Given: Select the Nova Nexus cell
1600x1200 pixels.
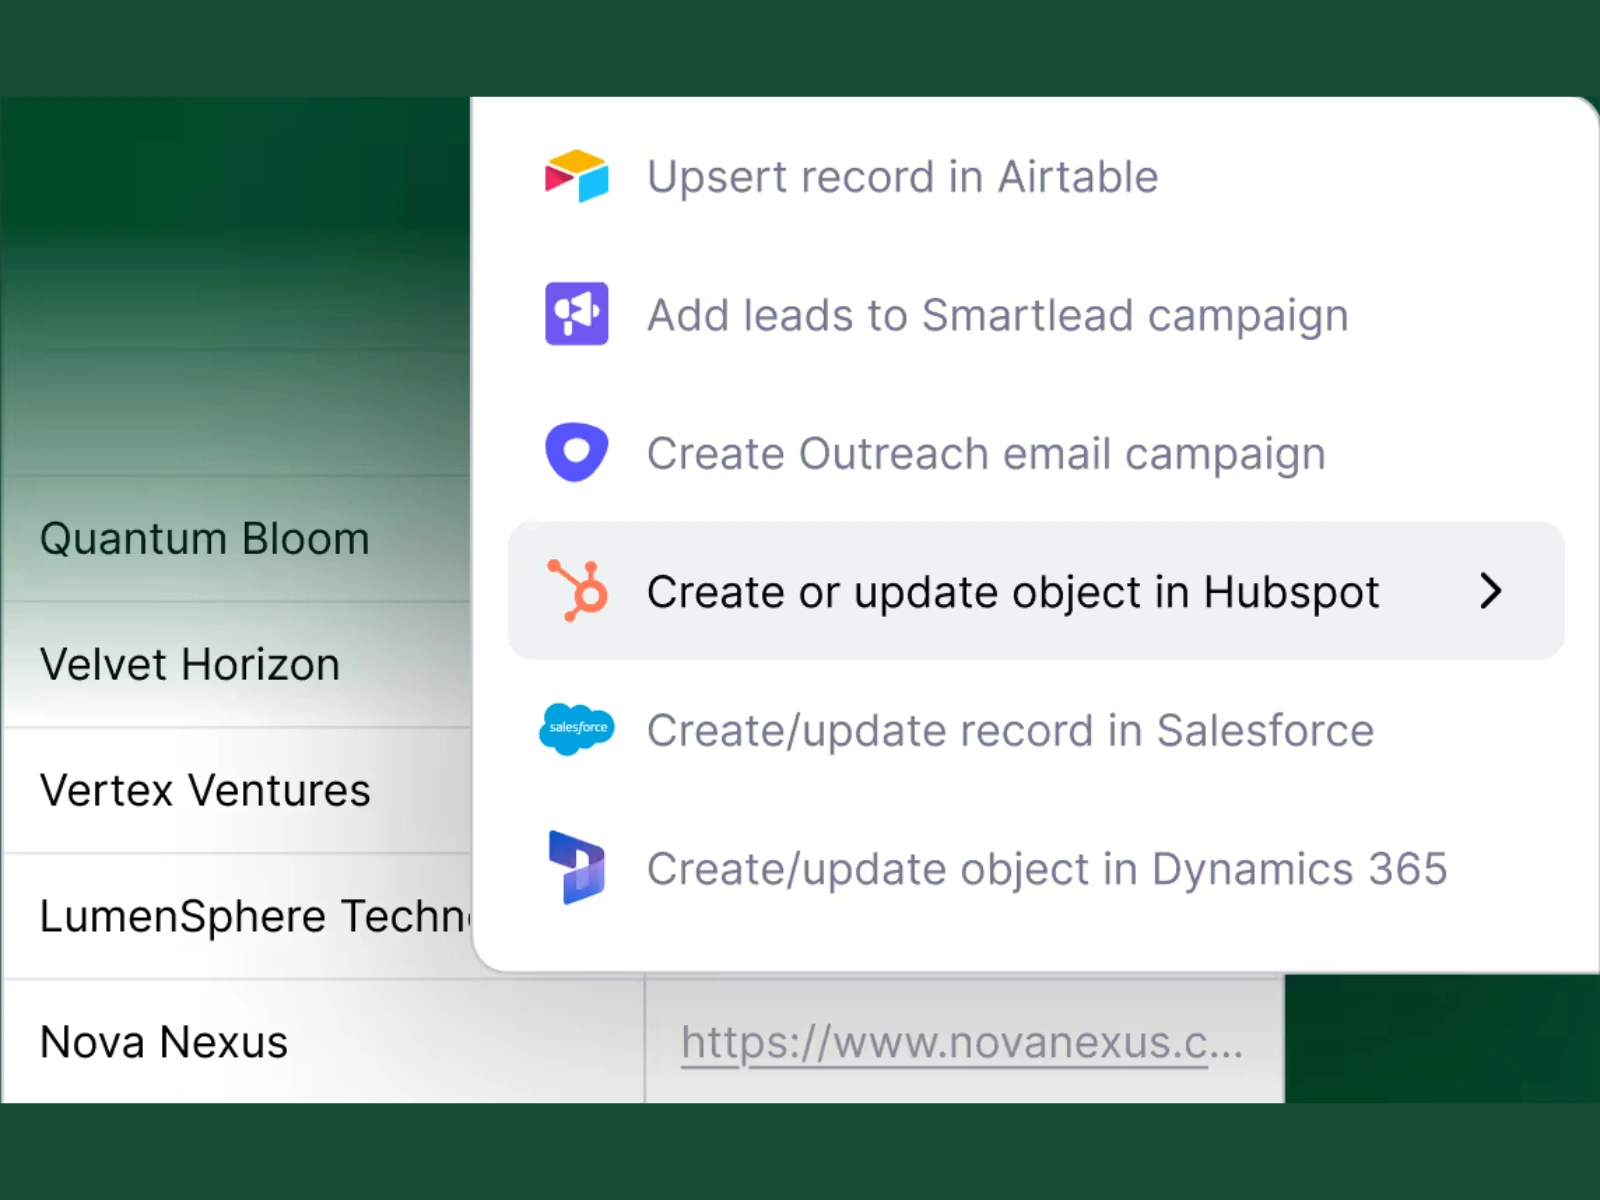Looking at the screenshot, I should click(x=324, y=1042).
